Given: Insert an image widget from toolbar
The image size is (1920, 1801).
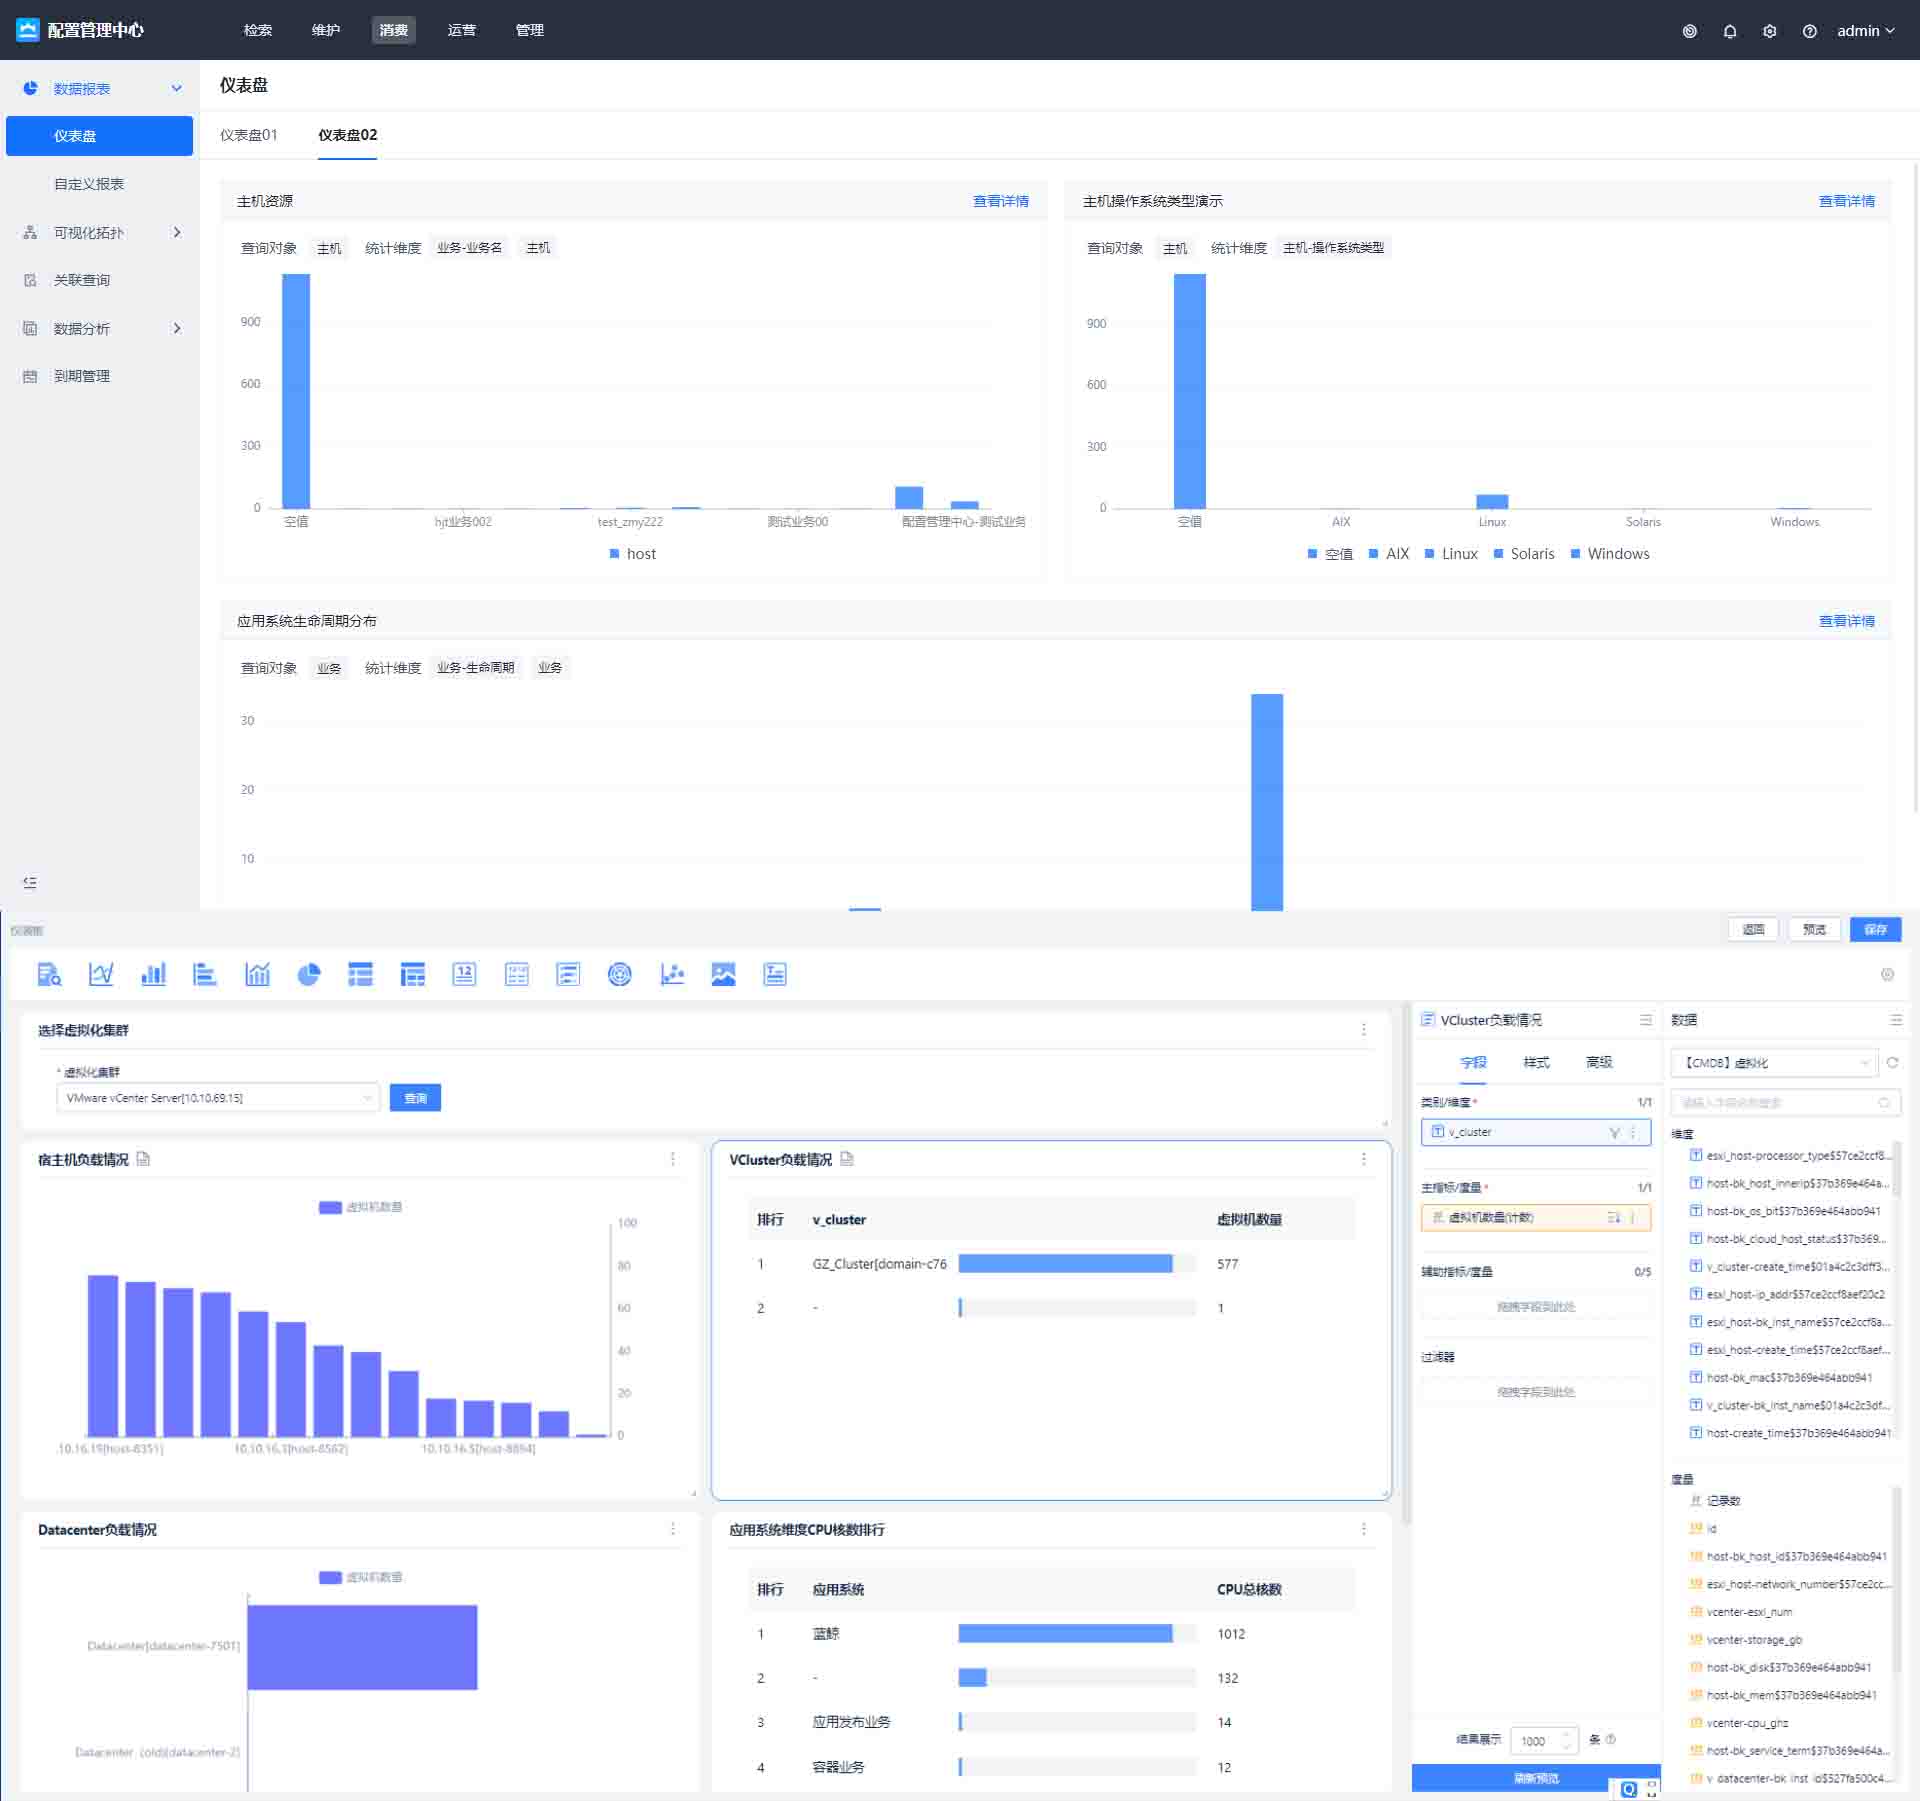Looking at the screenshot, I should (723, 974).
